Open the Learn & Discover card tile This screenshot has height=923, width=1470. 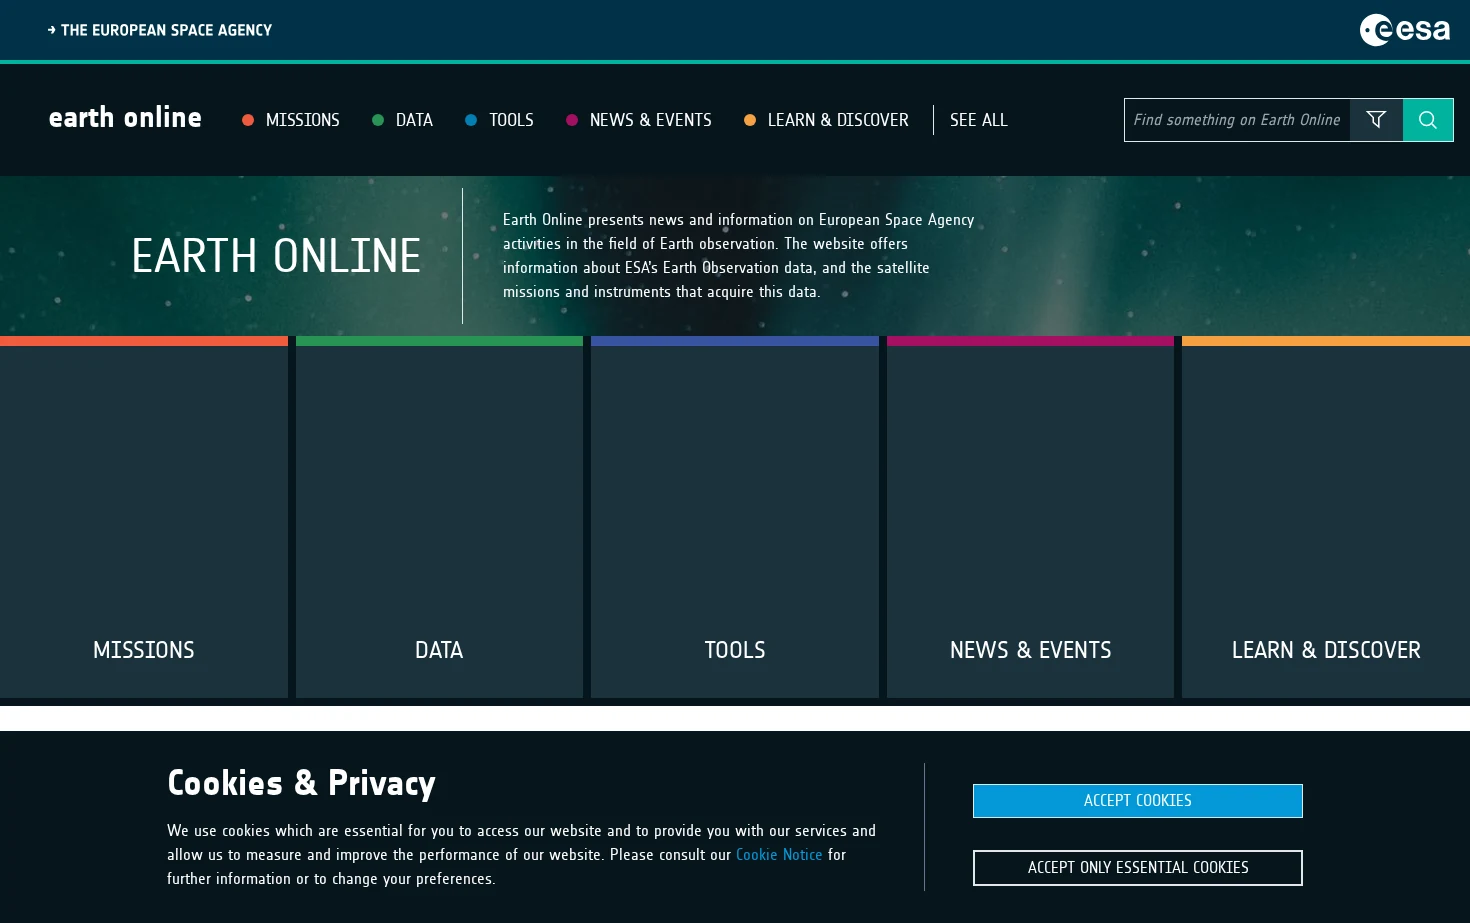pos(1326,517)
